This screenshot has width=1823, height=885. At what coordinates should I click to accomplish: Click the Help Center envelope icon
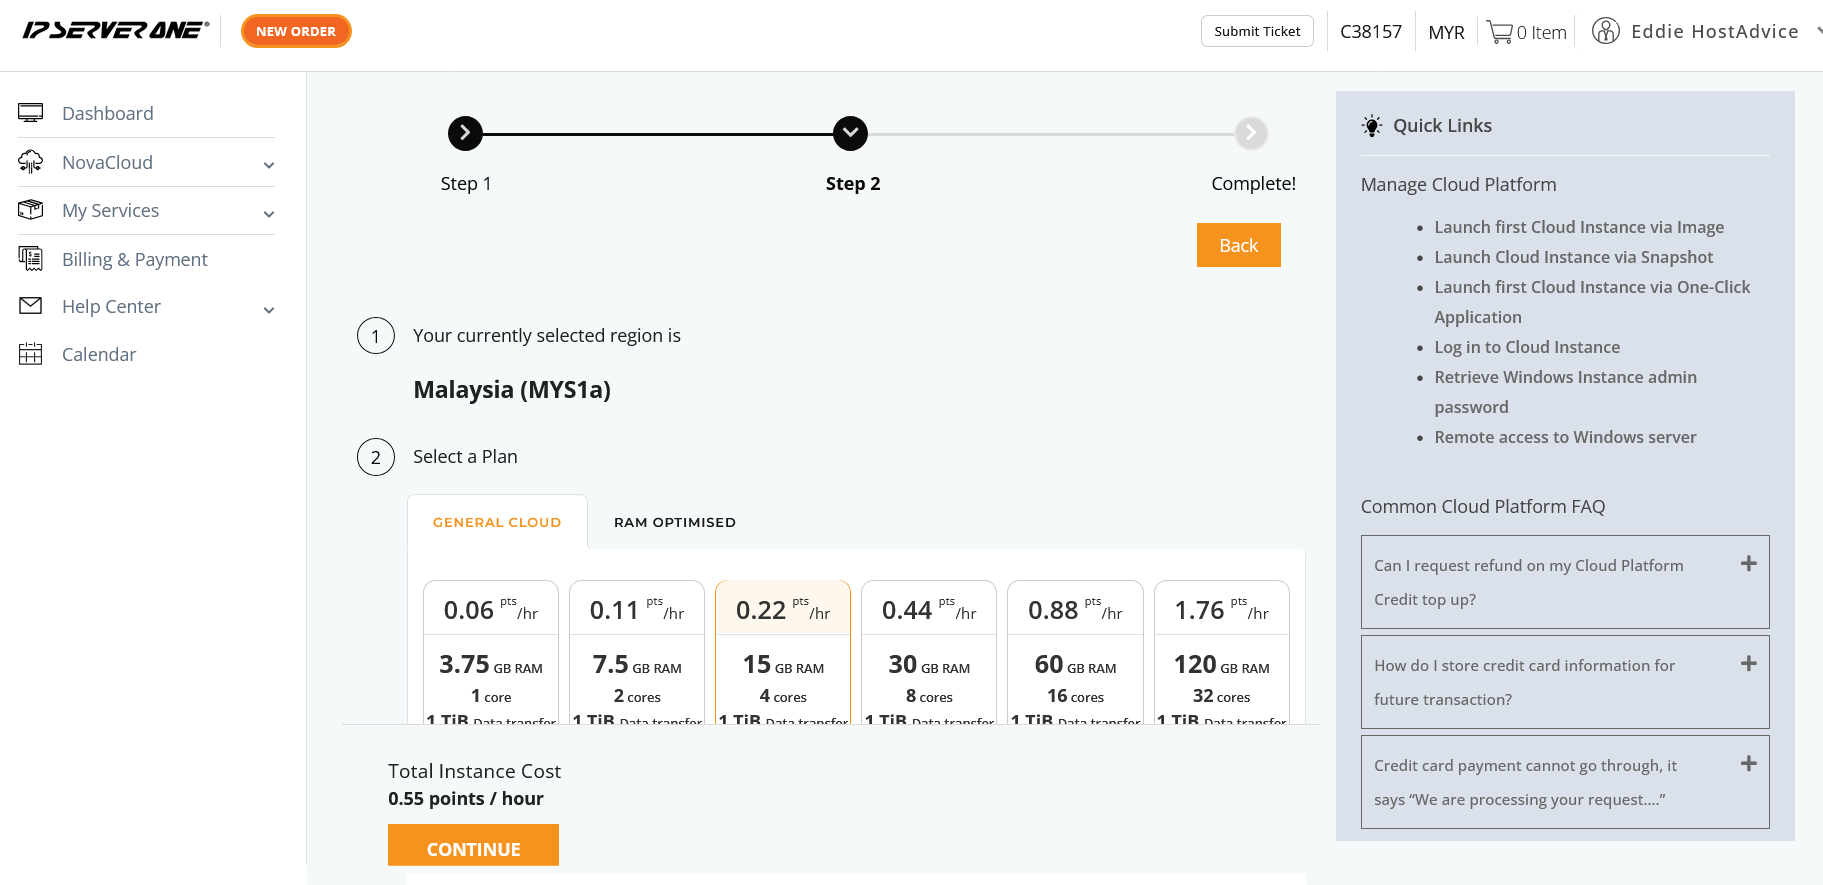coord(31,306)
